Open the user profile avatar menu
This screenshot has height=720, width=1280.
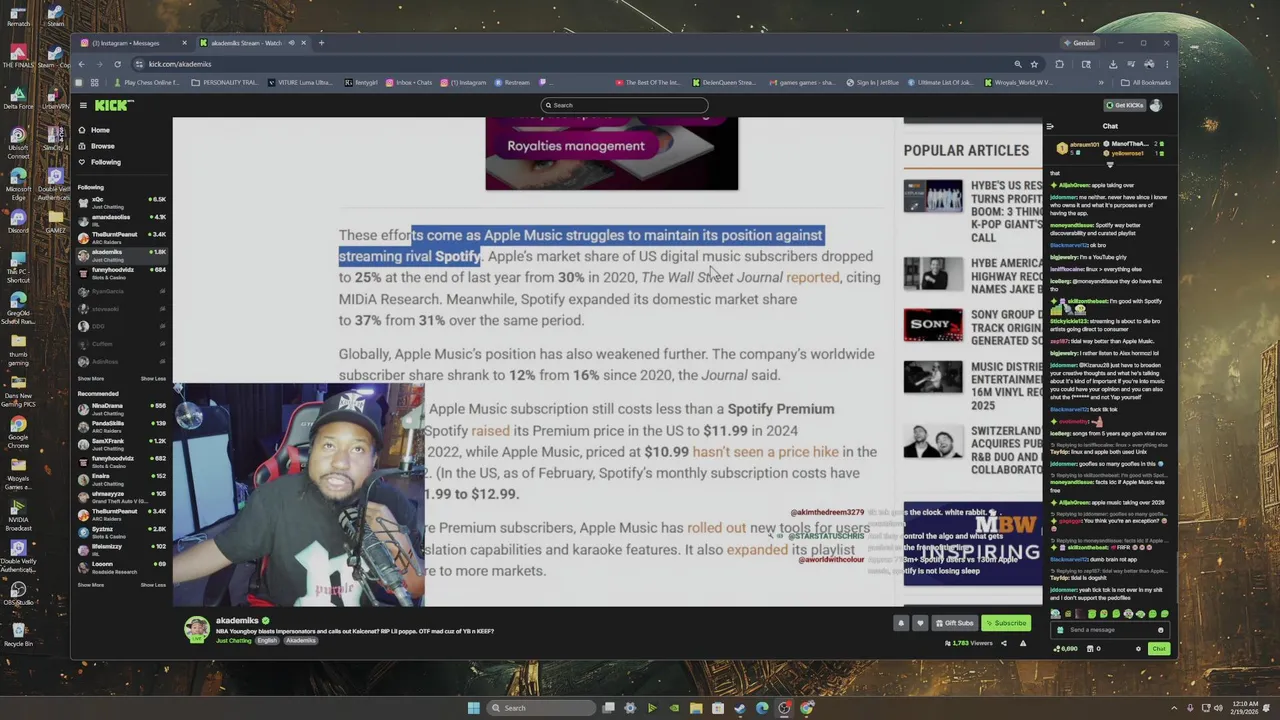pos(1156,105)
